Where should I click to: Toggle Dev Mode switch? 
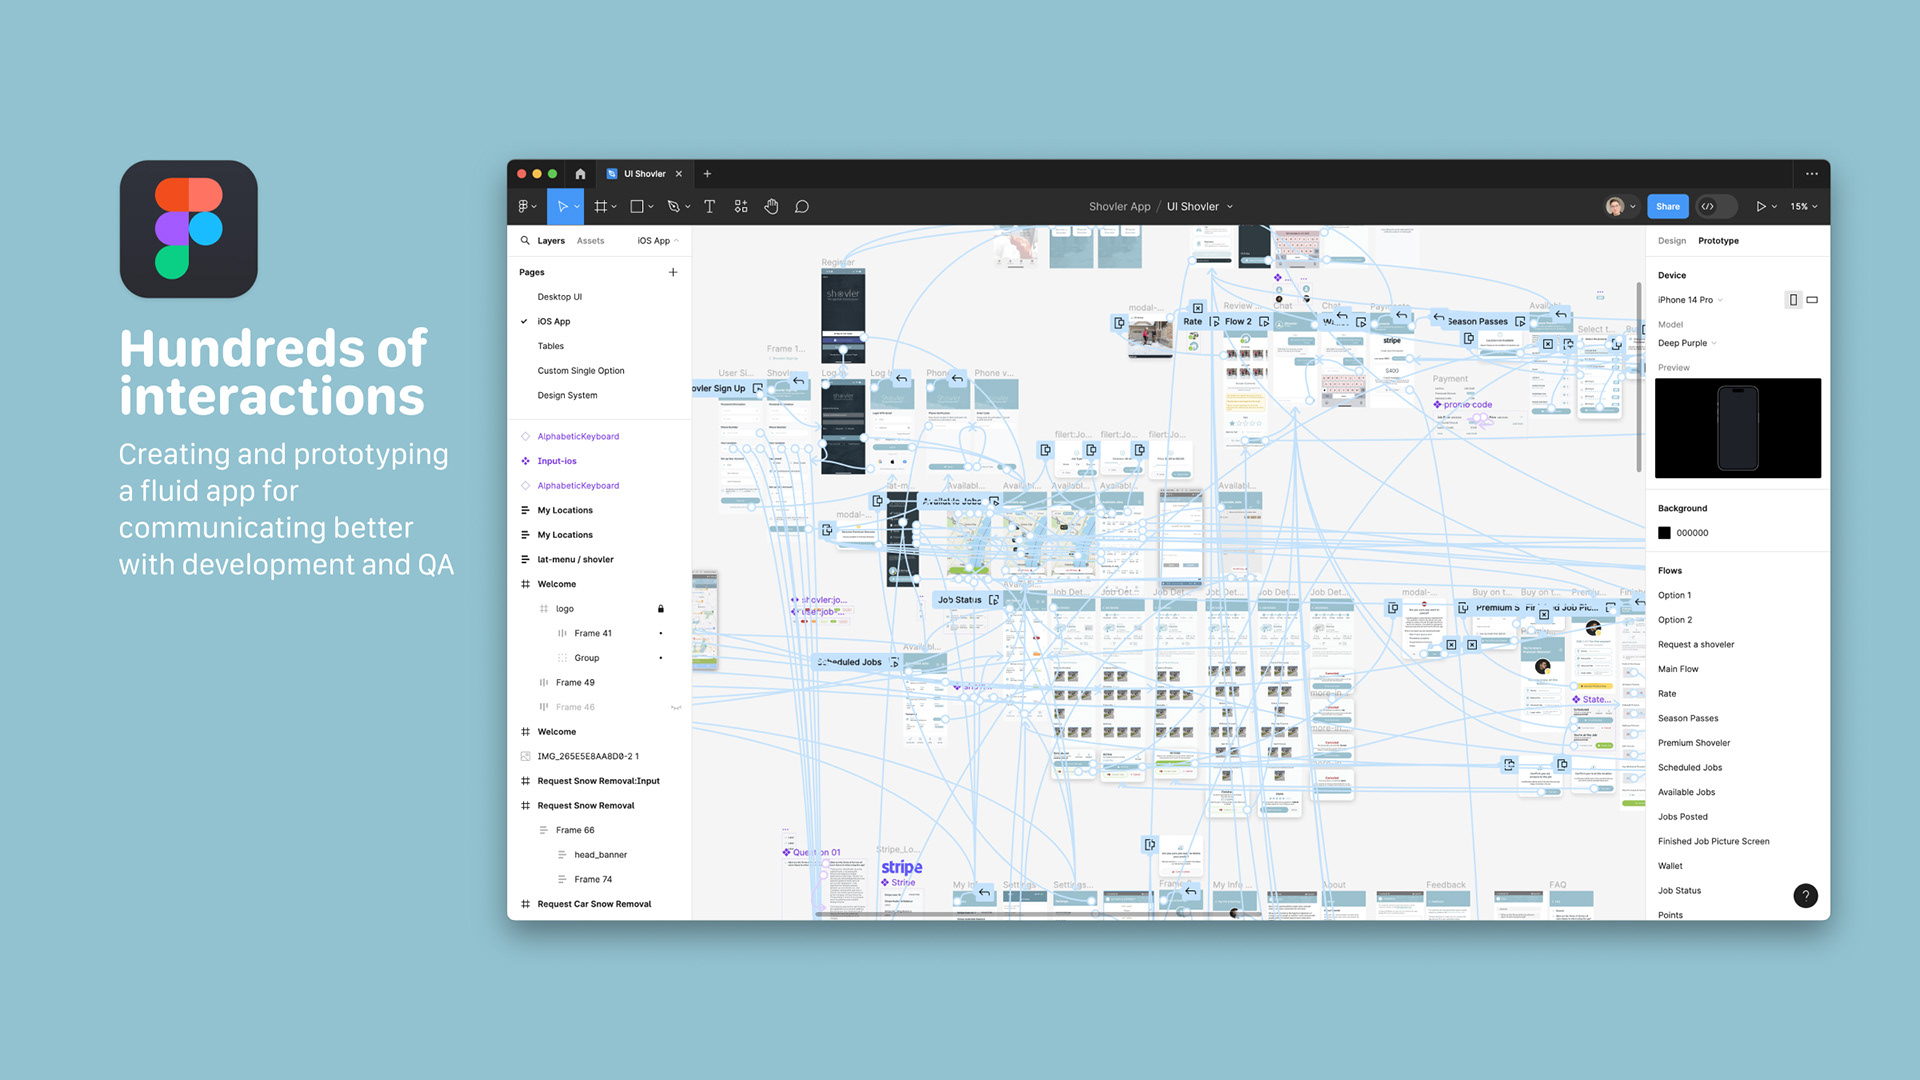pos(1716,207)
